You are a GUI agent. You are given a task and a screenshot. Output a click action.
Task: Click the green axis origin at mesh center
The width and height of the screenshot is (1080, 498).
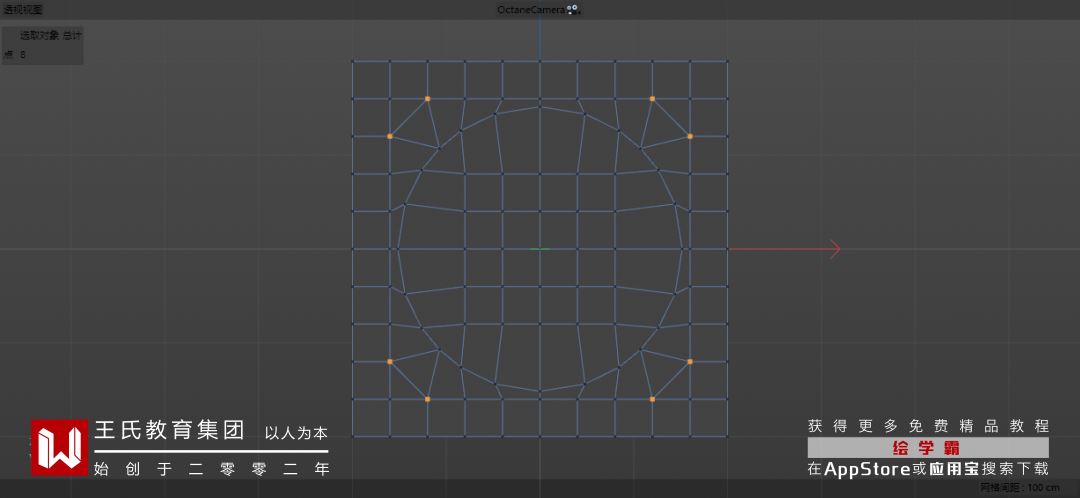(x=540, y=249)
